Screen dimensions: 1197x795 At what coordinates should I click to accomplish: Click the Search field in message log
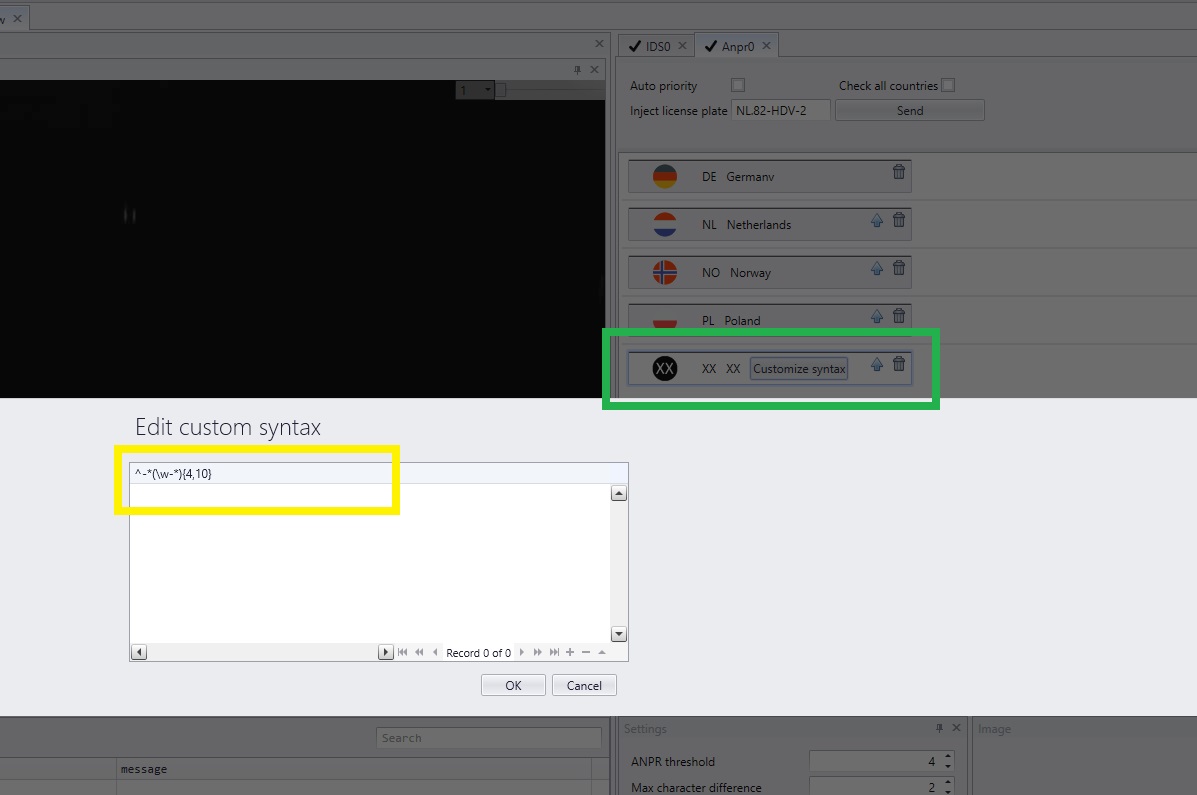pyautogui.click(x=489, y=738)
